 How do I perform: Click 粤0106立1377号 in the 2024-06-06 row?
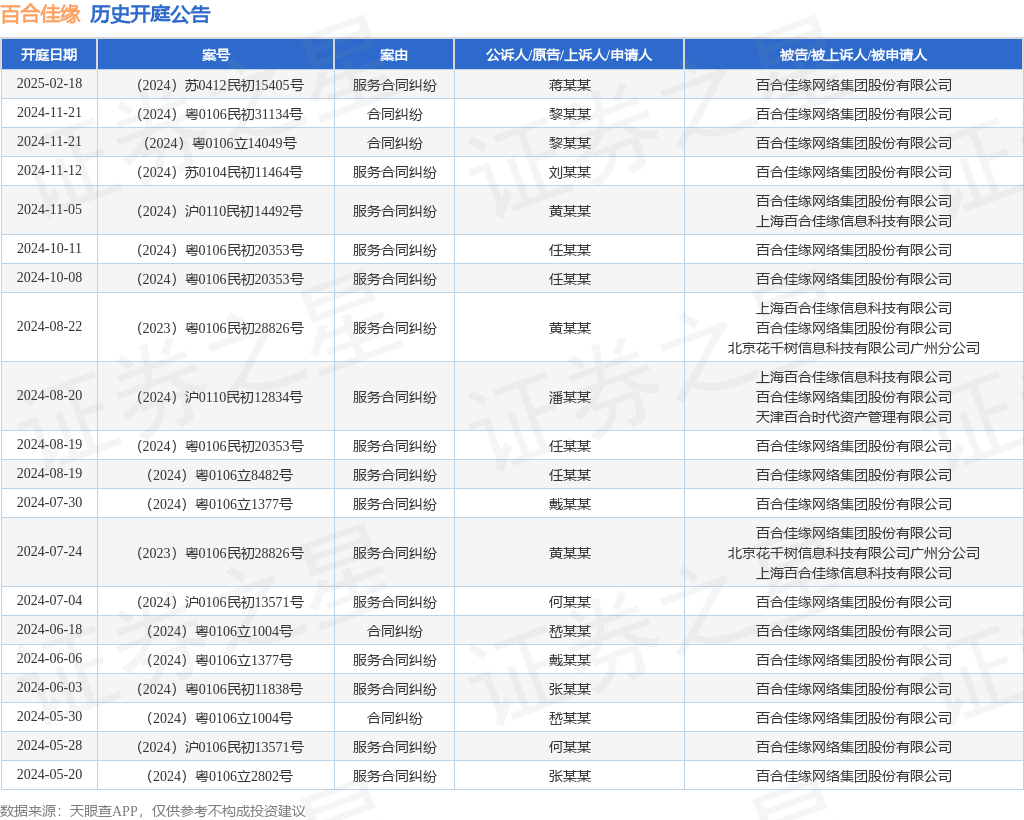220,660
